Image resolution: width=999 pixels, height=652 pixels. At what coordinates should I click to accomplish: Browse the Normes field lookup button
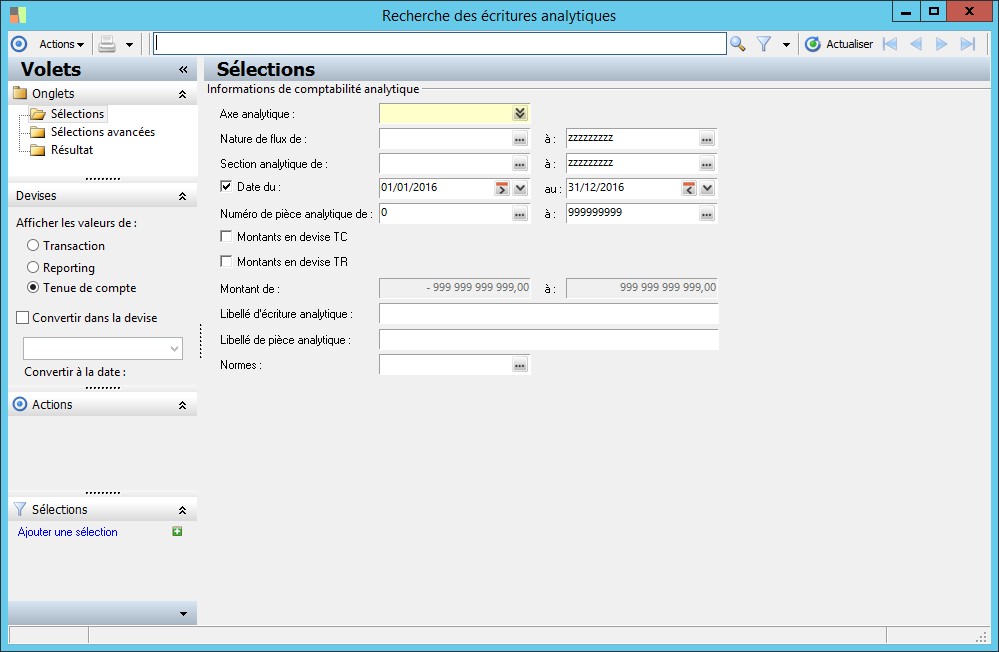point(520,365)
